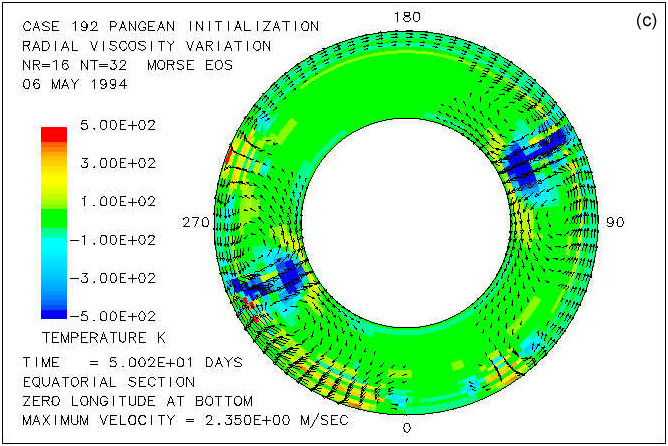This screenshot has height=446, width=668.
Task: Select the 270 degree longitude label
Action: click(192, 222)
